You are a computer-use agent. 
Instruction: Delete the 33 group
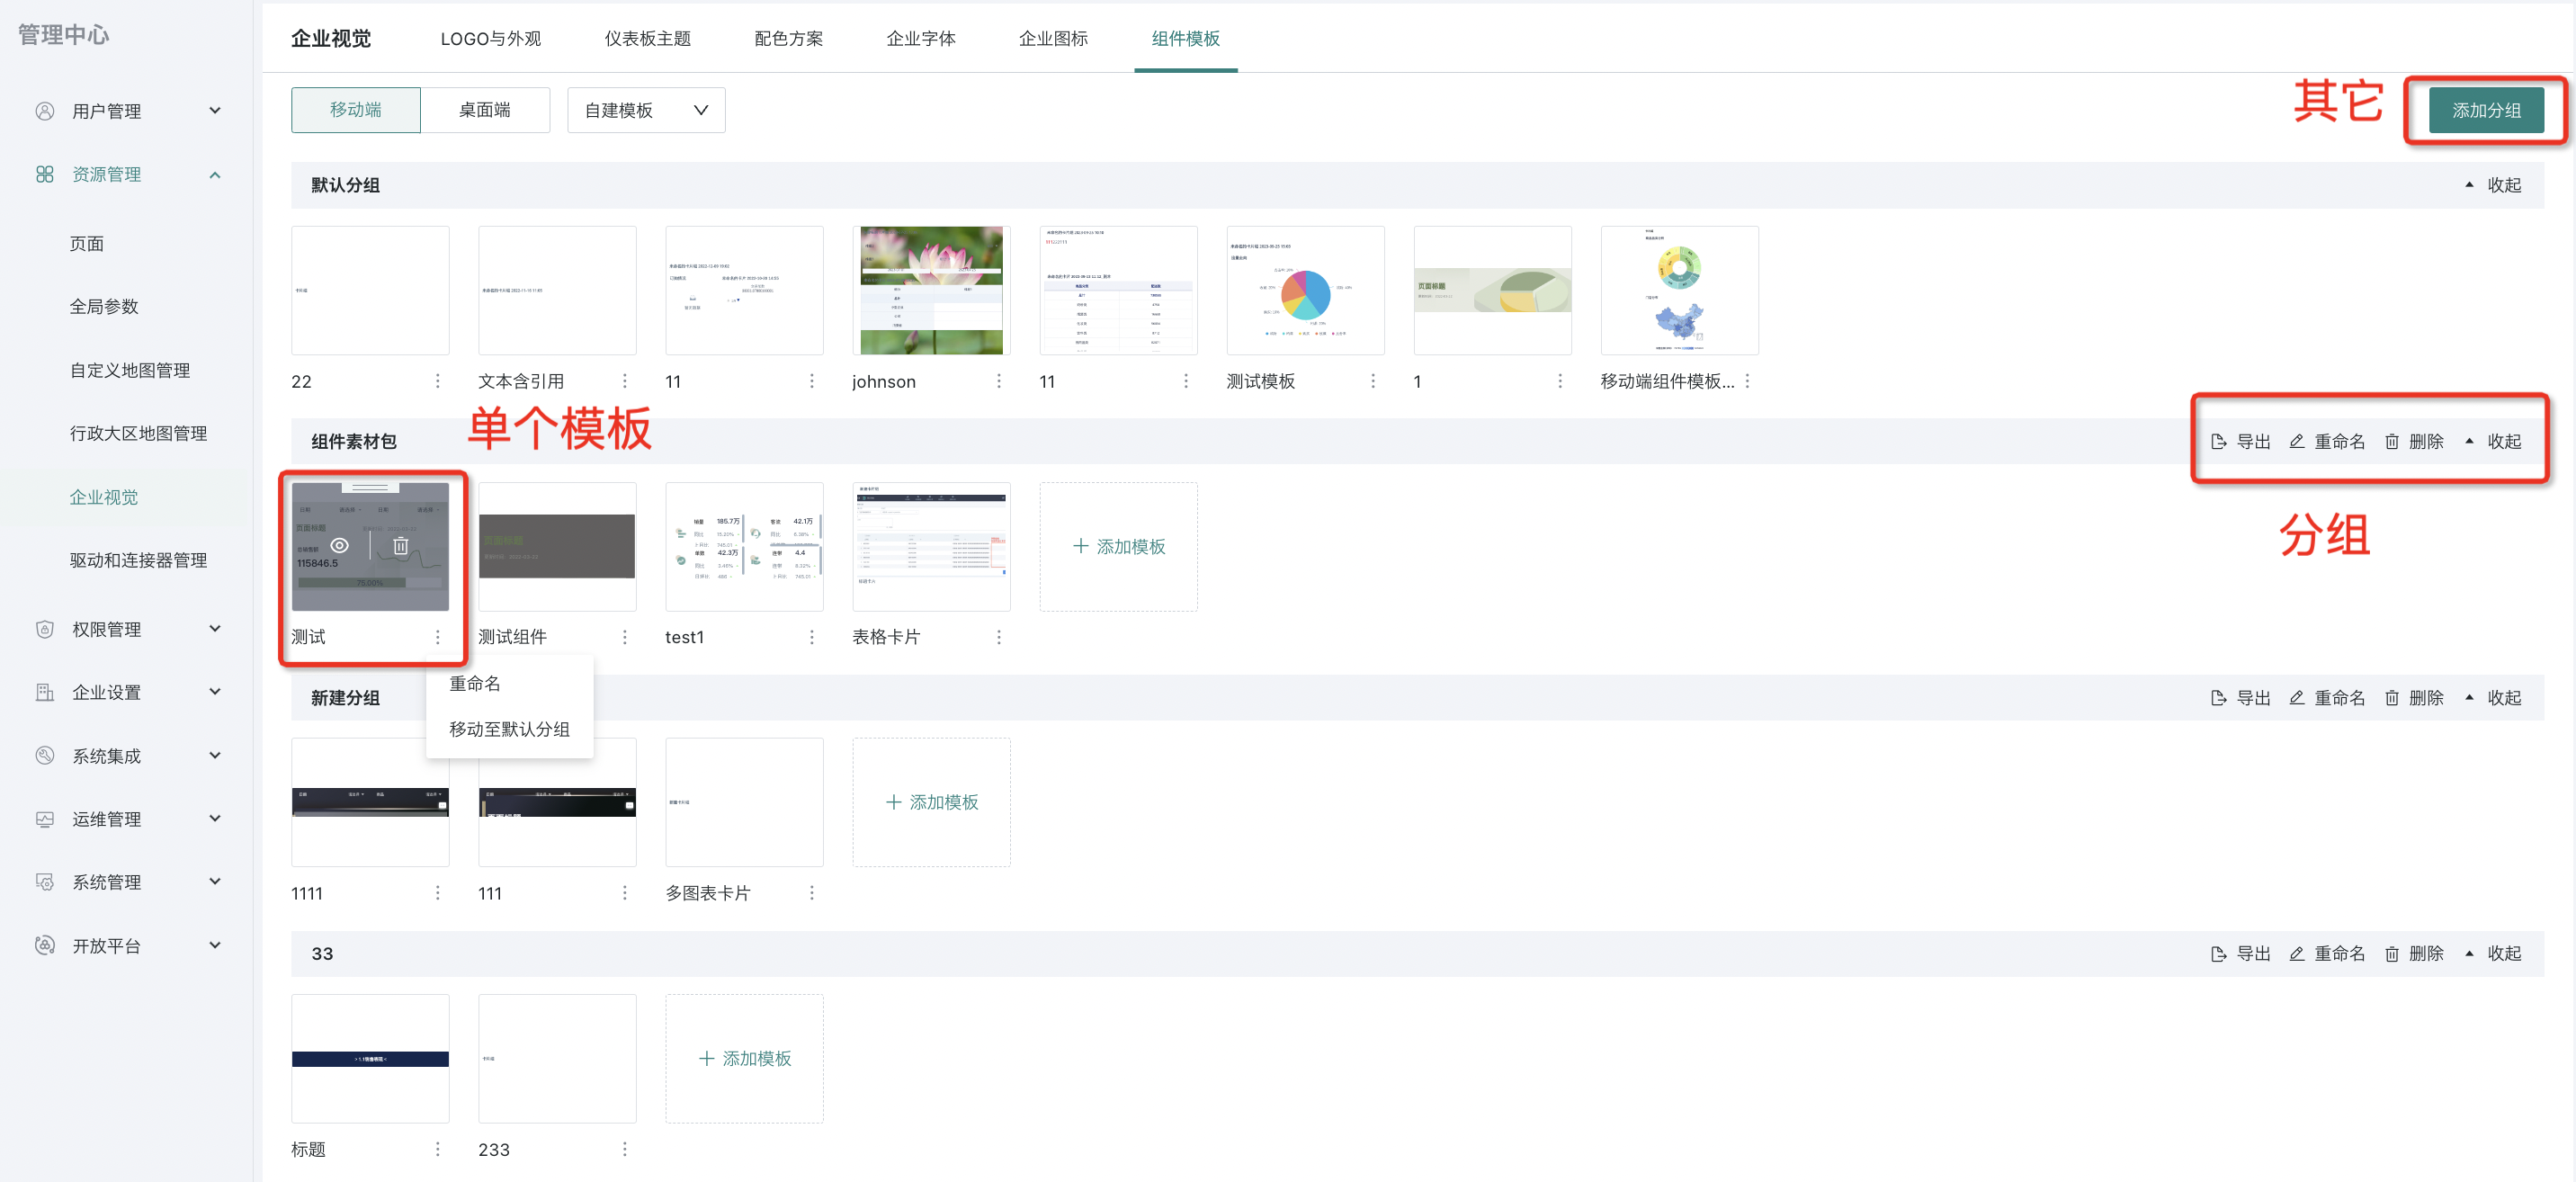pyautogui.click(x=2414, y=954)
